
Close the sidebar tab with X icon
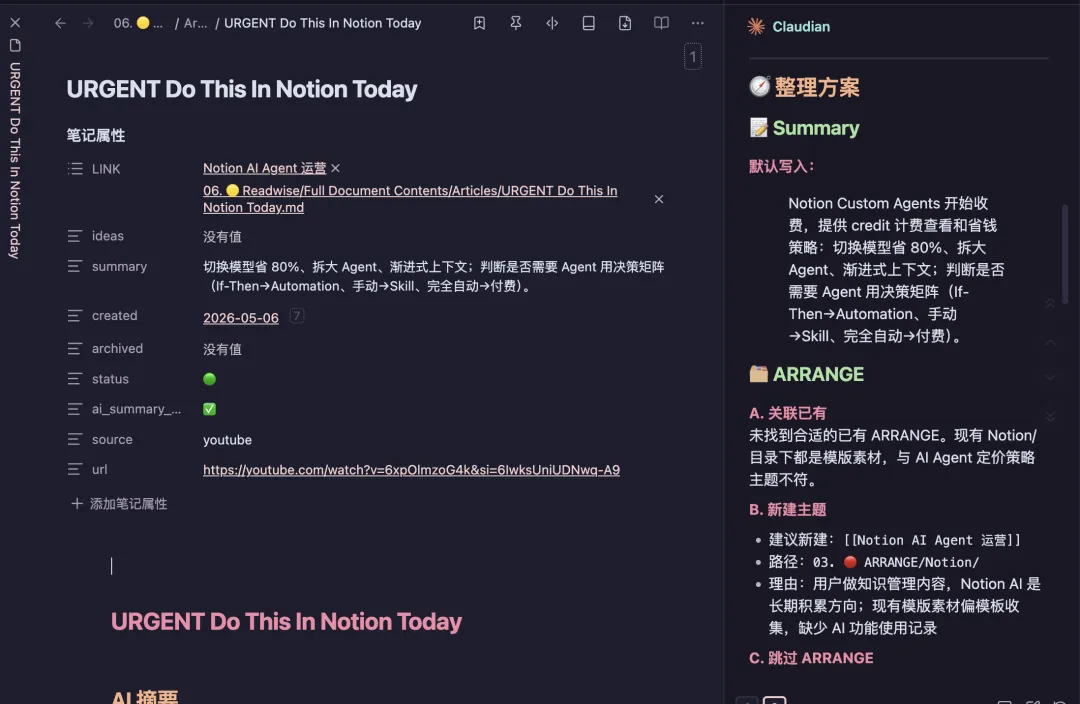pyautogui.click(x=15, y=23)
